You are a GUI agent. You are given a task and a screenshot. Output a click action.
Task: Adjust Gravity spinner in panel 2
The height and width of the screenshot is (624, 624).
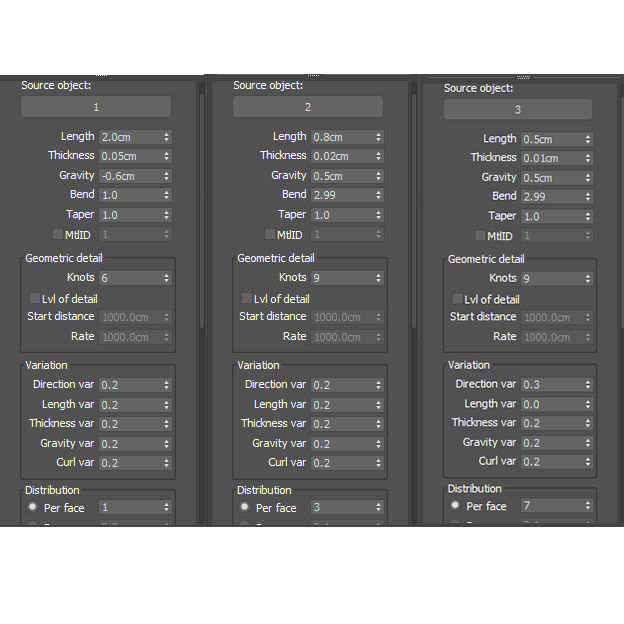378,176
